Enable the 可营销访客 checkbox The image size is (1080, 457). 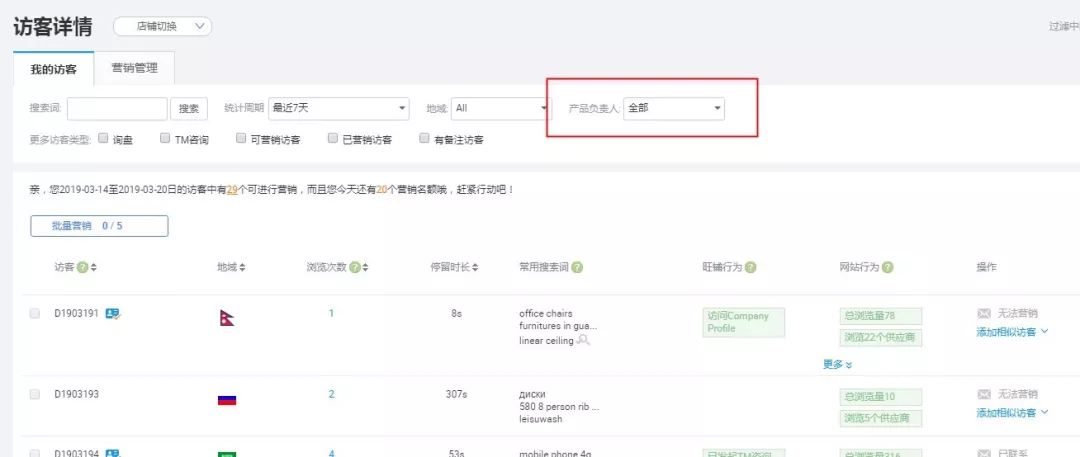click(x=240, y=138)
